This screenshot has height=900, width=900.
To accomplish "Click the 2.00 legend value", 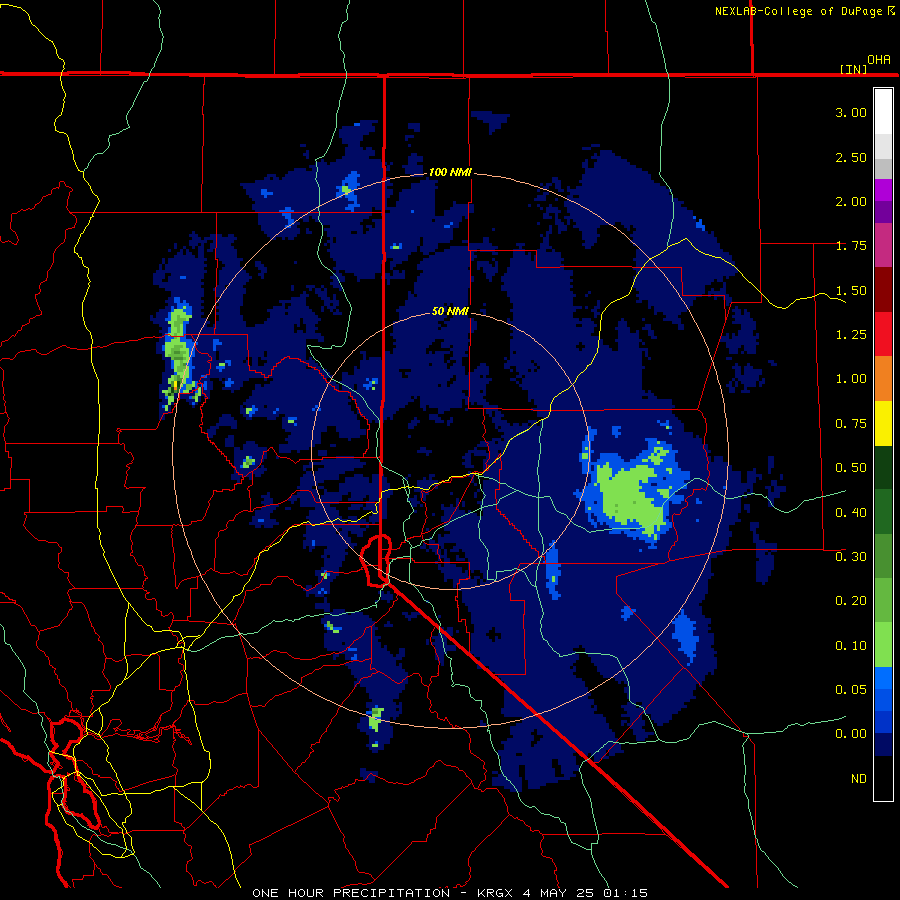I will point(851,201).
